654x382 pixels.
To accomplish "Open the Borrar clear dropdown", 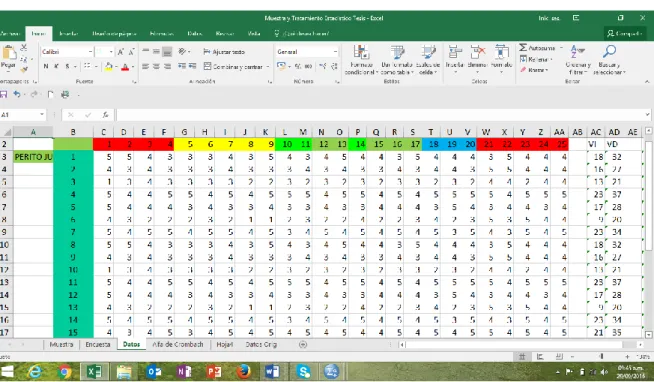I will tap(533, 70).
